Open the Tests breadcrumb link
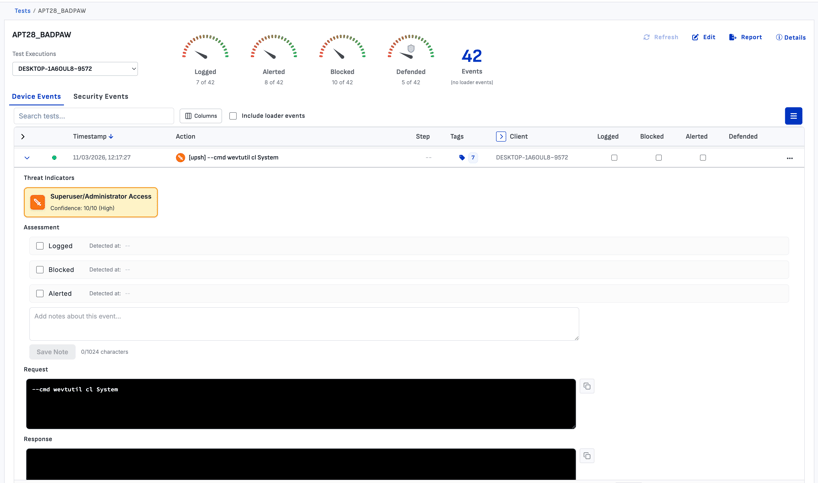 point(22,11)
